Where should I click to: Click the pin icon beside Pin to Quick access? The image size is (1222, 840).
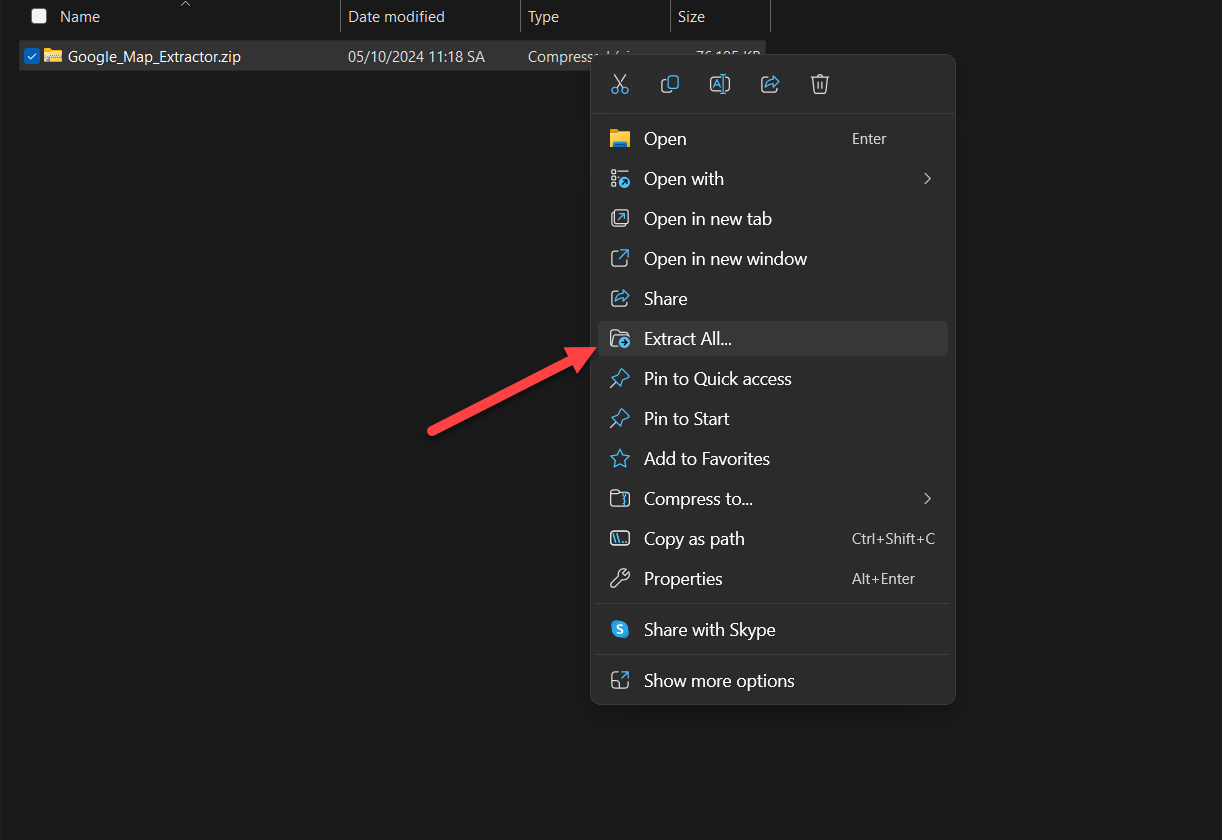tap(620, 378)
